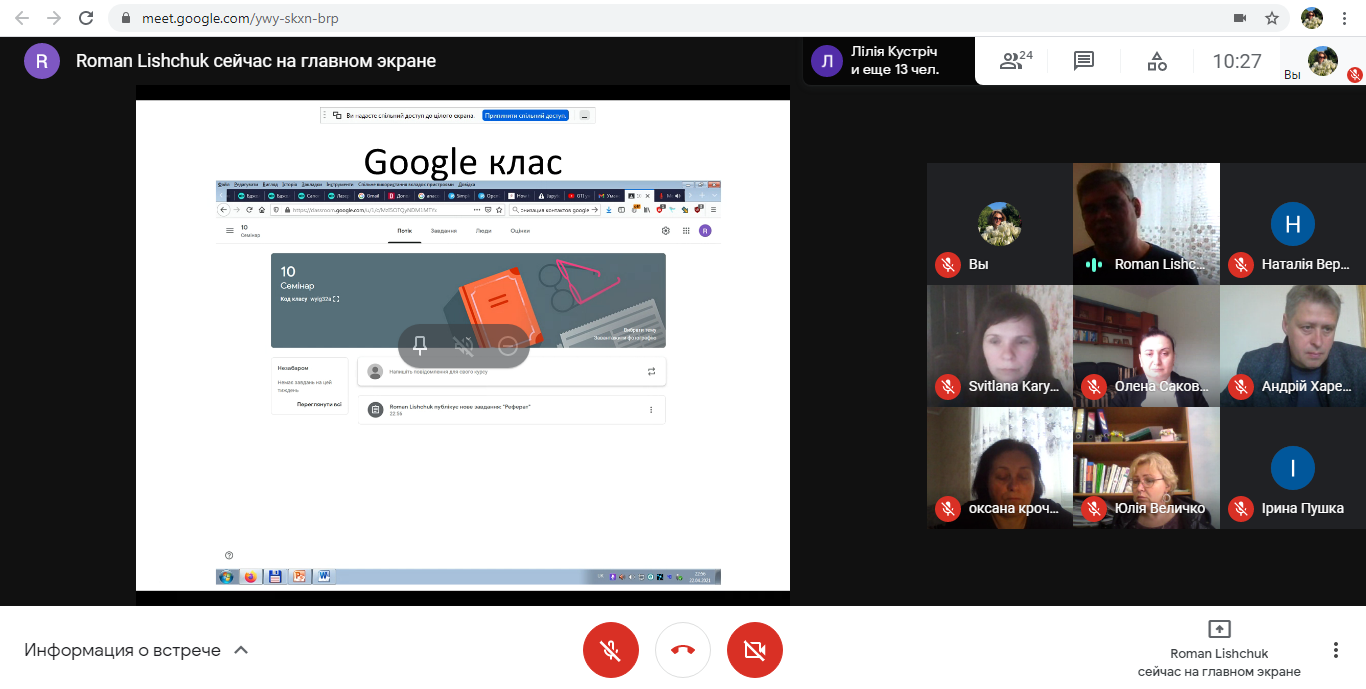Click the muted mic icon on Олена's tile

(x=1094, y=386)
